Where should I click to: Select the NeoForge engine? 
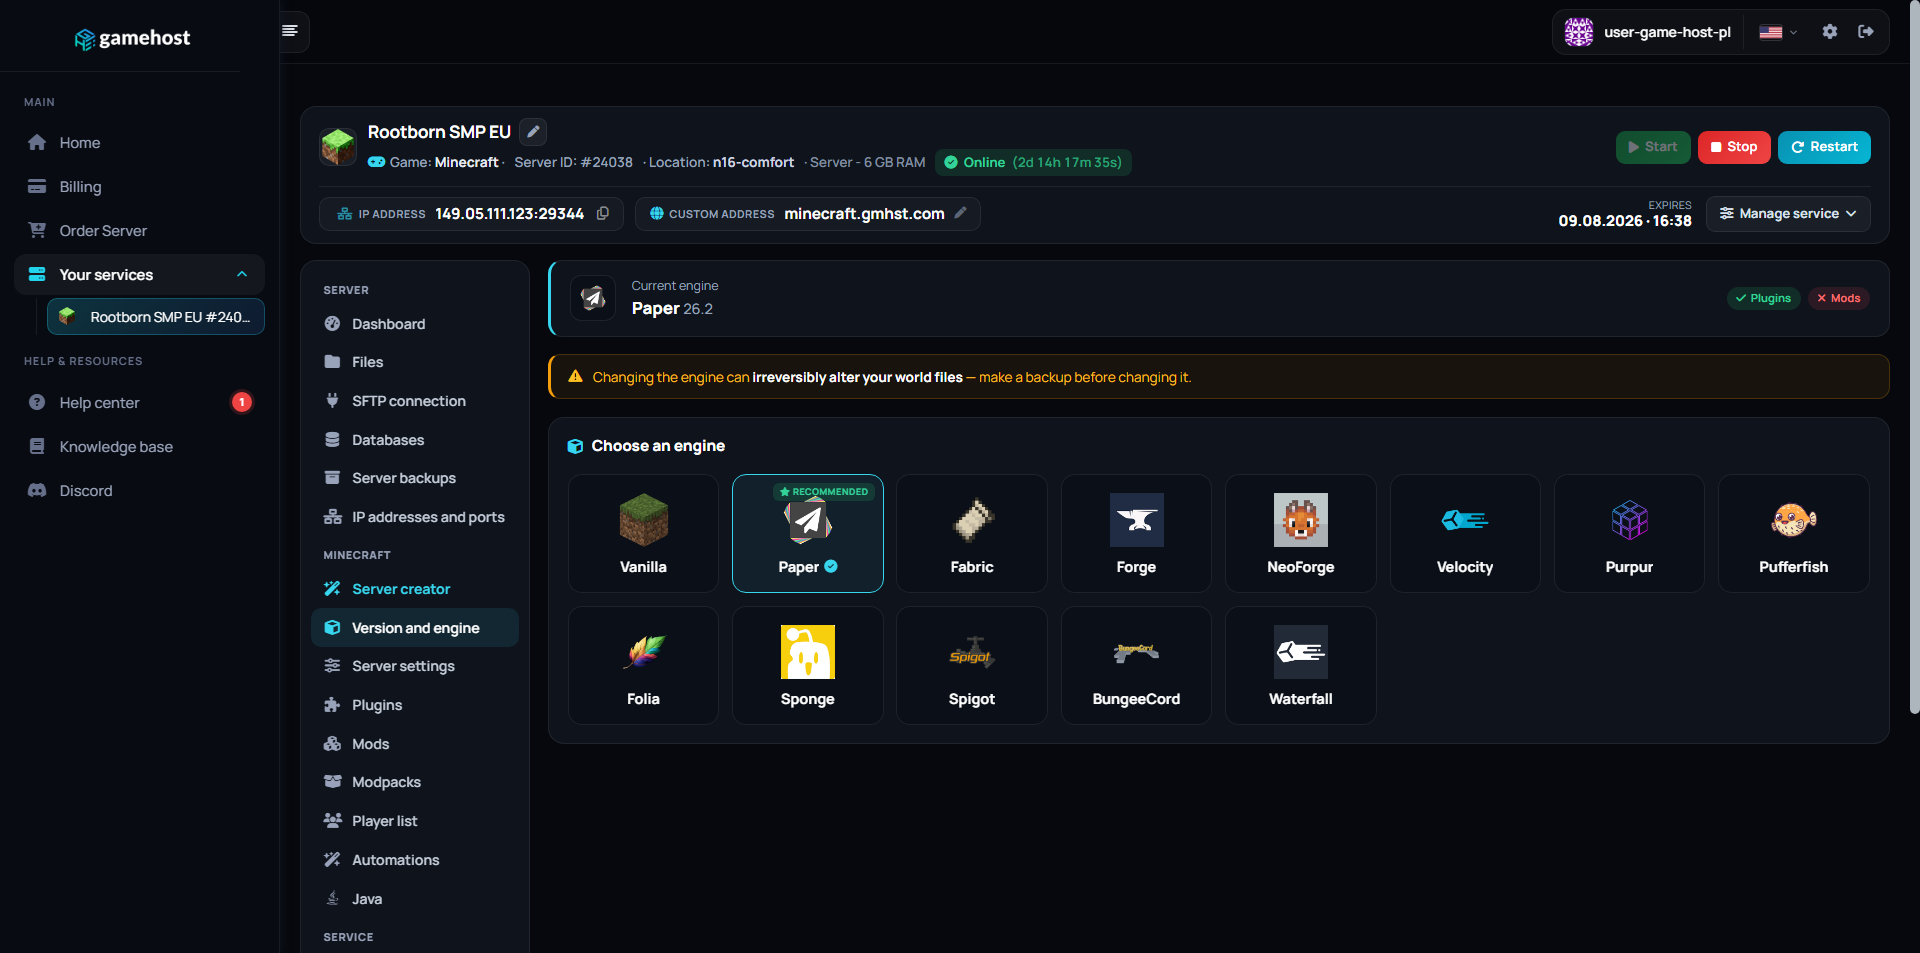click(x=1300, y=533)
